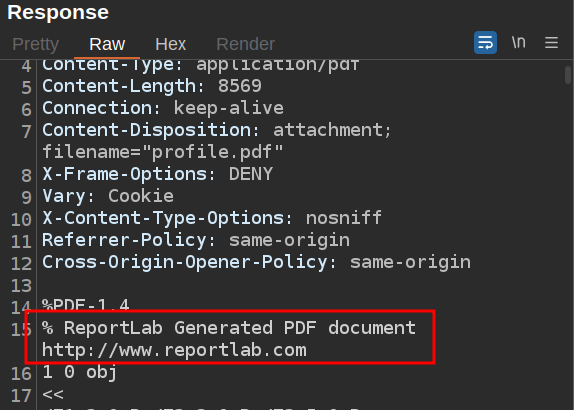This screenshot has height=410, width=574.
Task: Switch to the Render tab
Action: pyautogui.click(x=246, y=44)
